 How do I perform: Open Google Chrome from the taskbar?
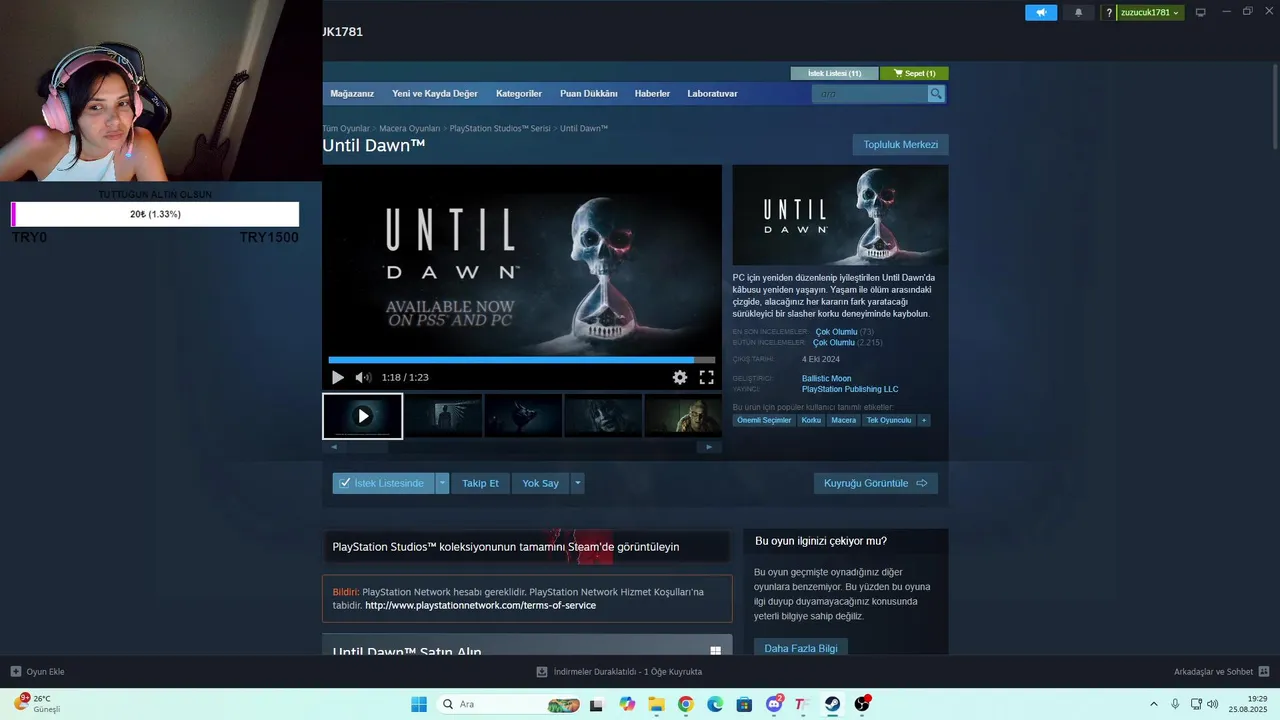pyautogui.click(x=685, y=704)
